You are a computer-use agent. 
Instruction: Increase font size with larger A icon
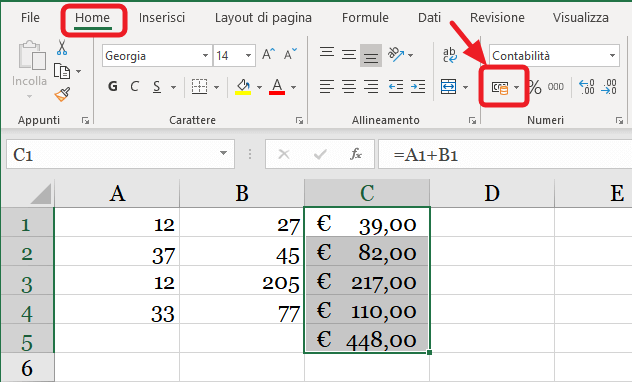click(x=268, y=54)
